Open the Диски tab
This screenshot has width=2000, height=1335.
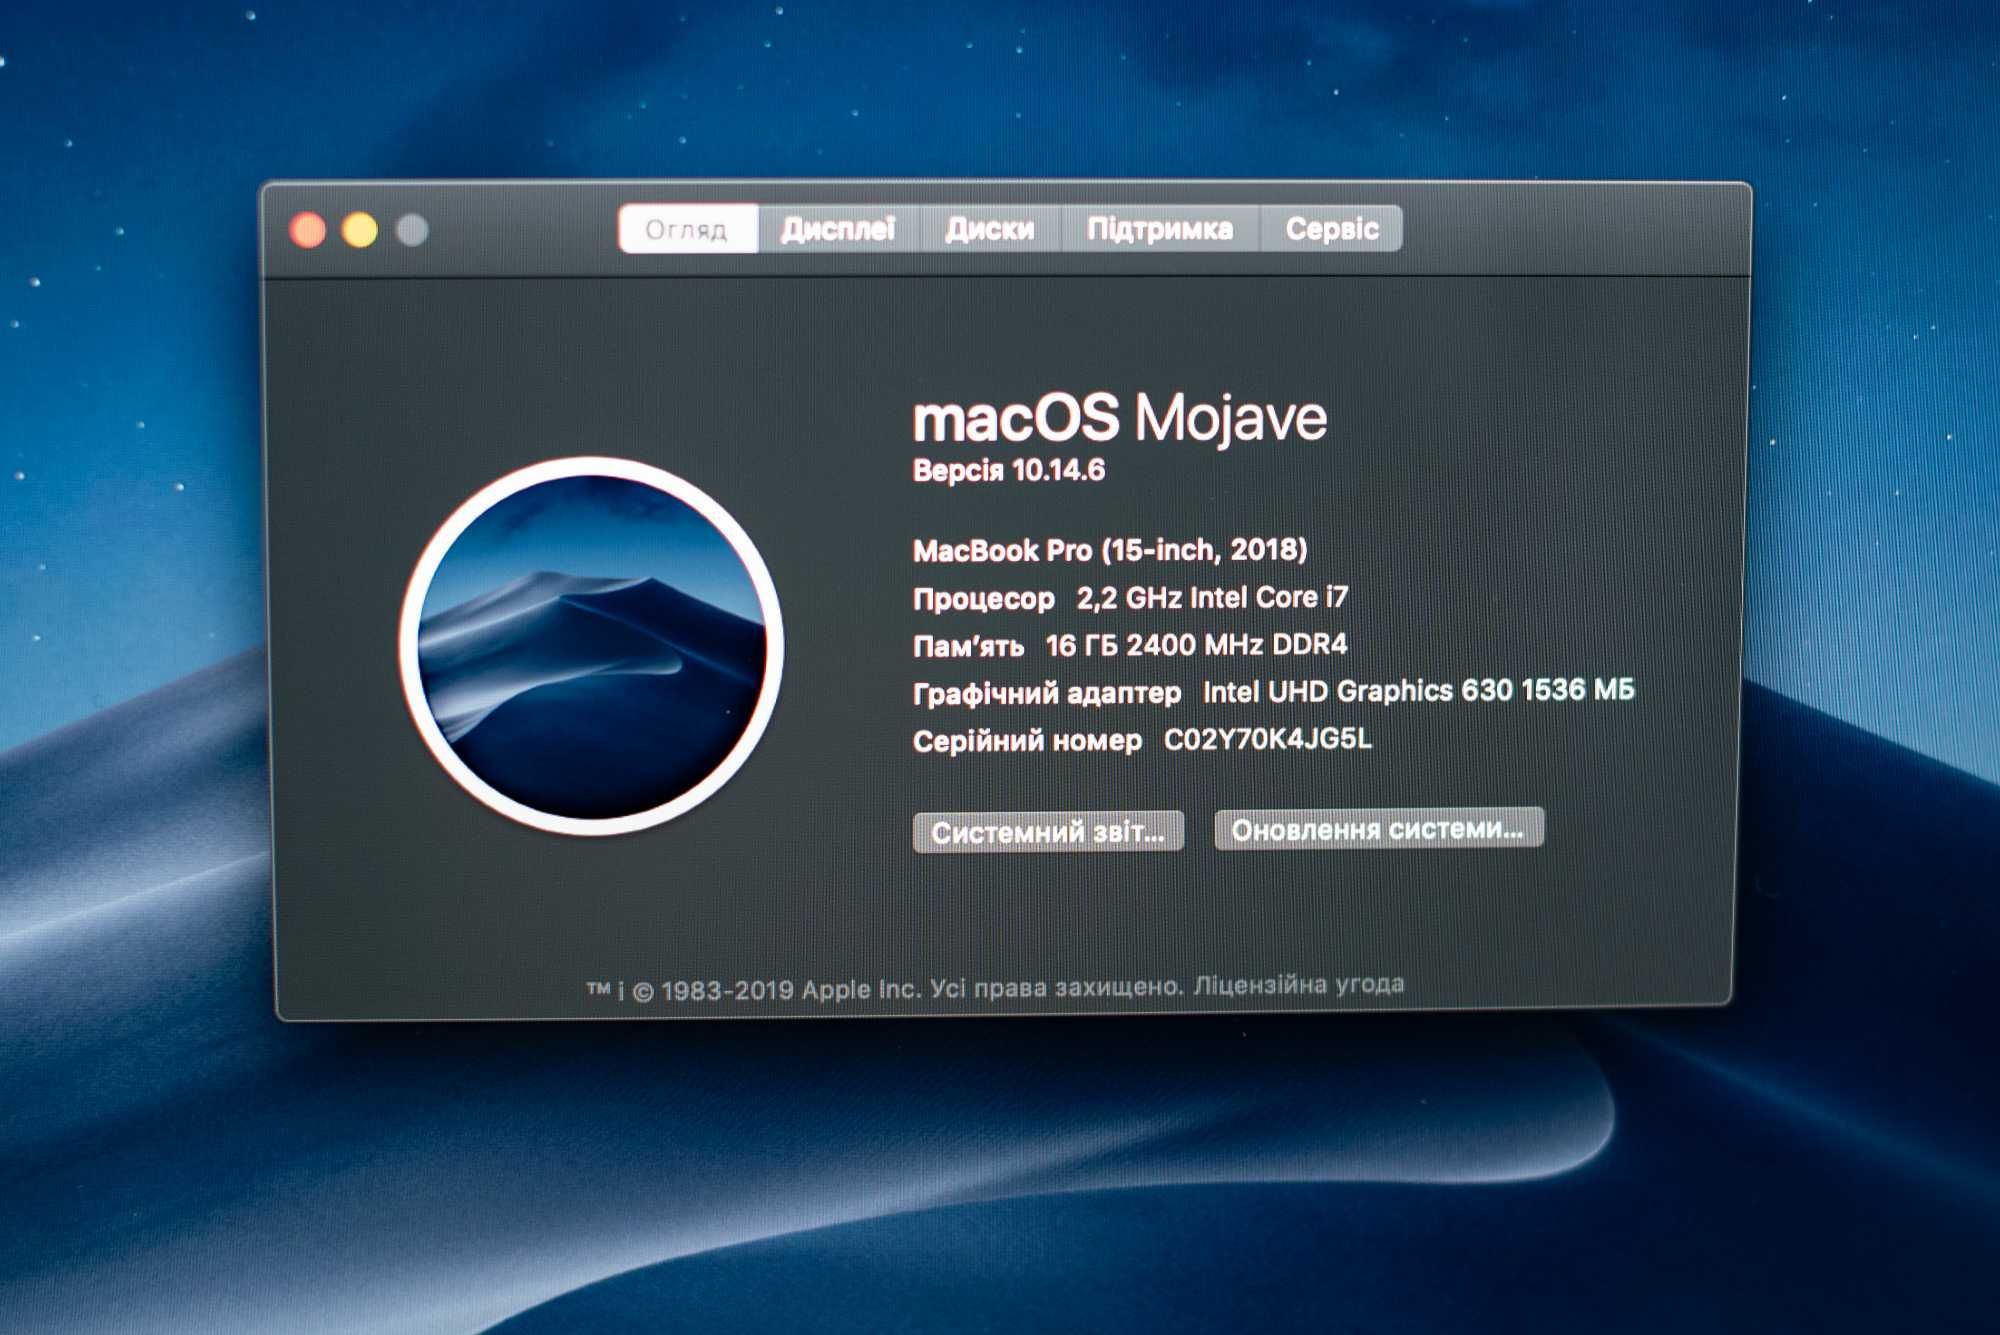pyautogui.click(x=990, y=229)
